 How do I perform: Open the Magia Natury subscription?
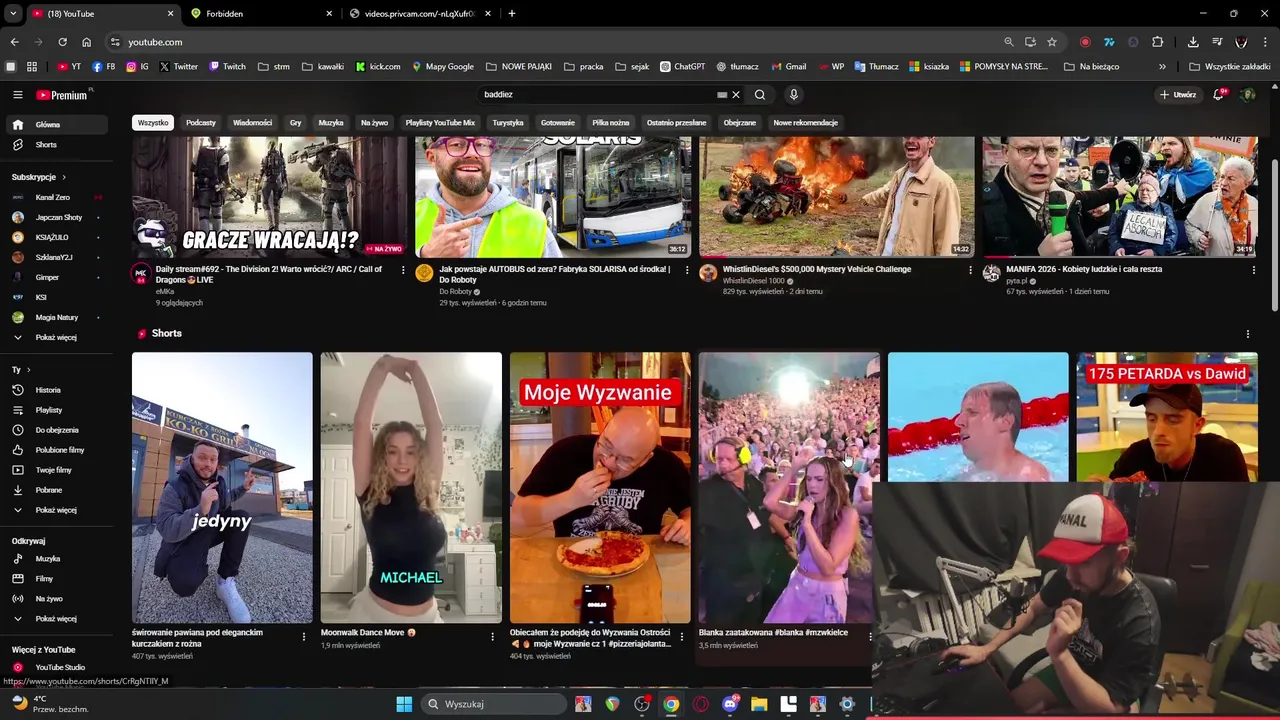click(56, 317)
